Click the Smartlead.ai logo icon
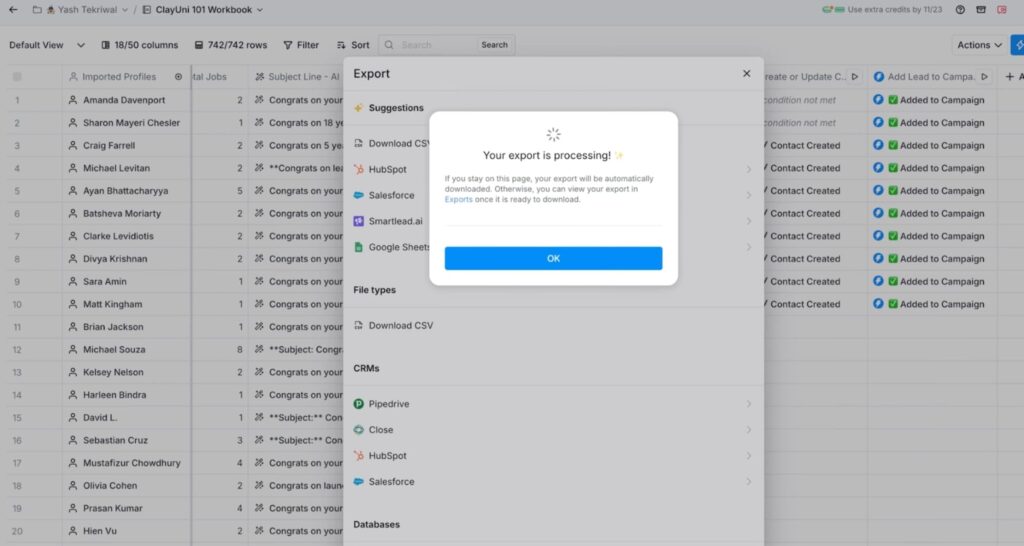Viewport: 1024px width, 546px height. 359,221
